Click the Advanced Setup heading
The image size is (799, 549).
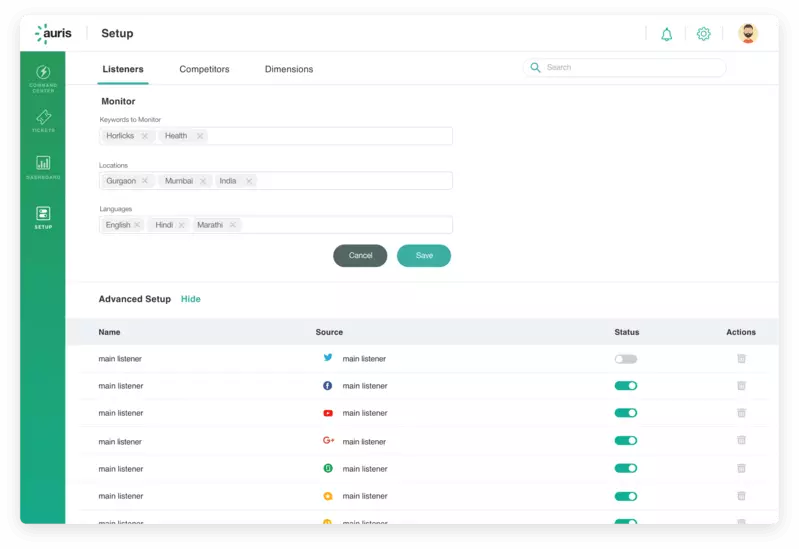(x=135, y=299)
